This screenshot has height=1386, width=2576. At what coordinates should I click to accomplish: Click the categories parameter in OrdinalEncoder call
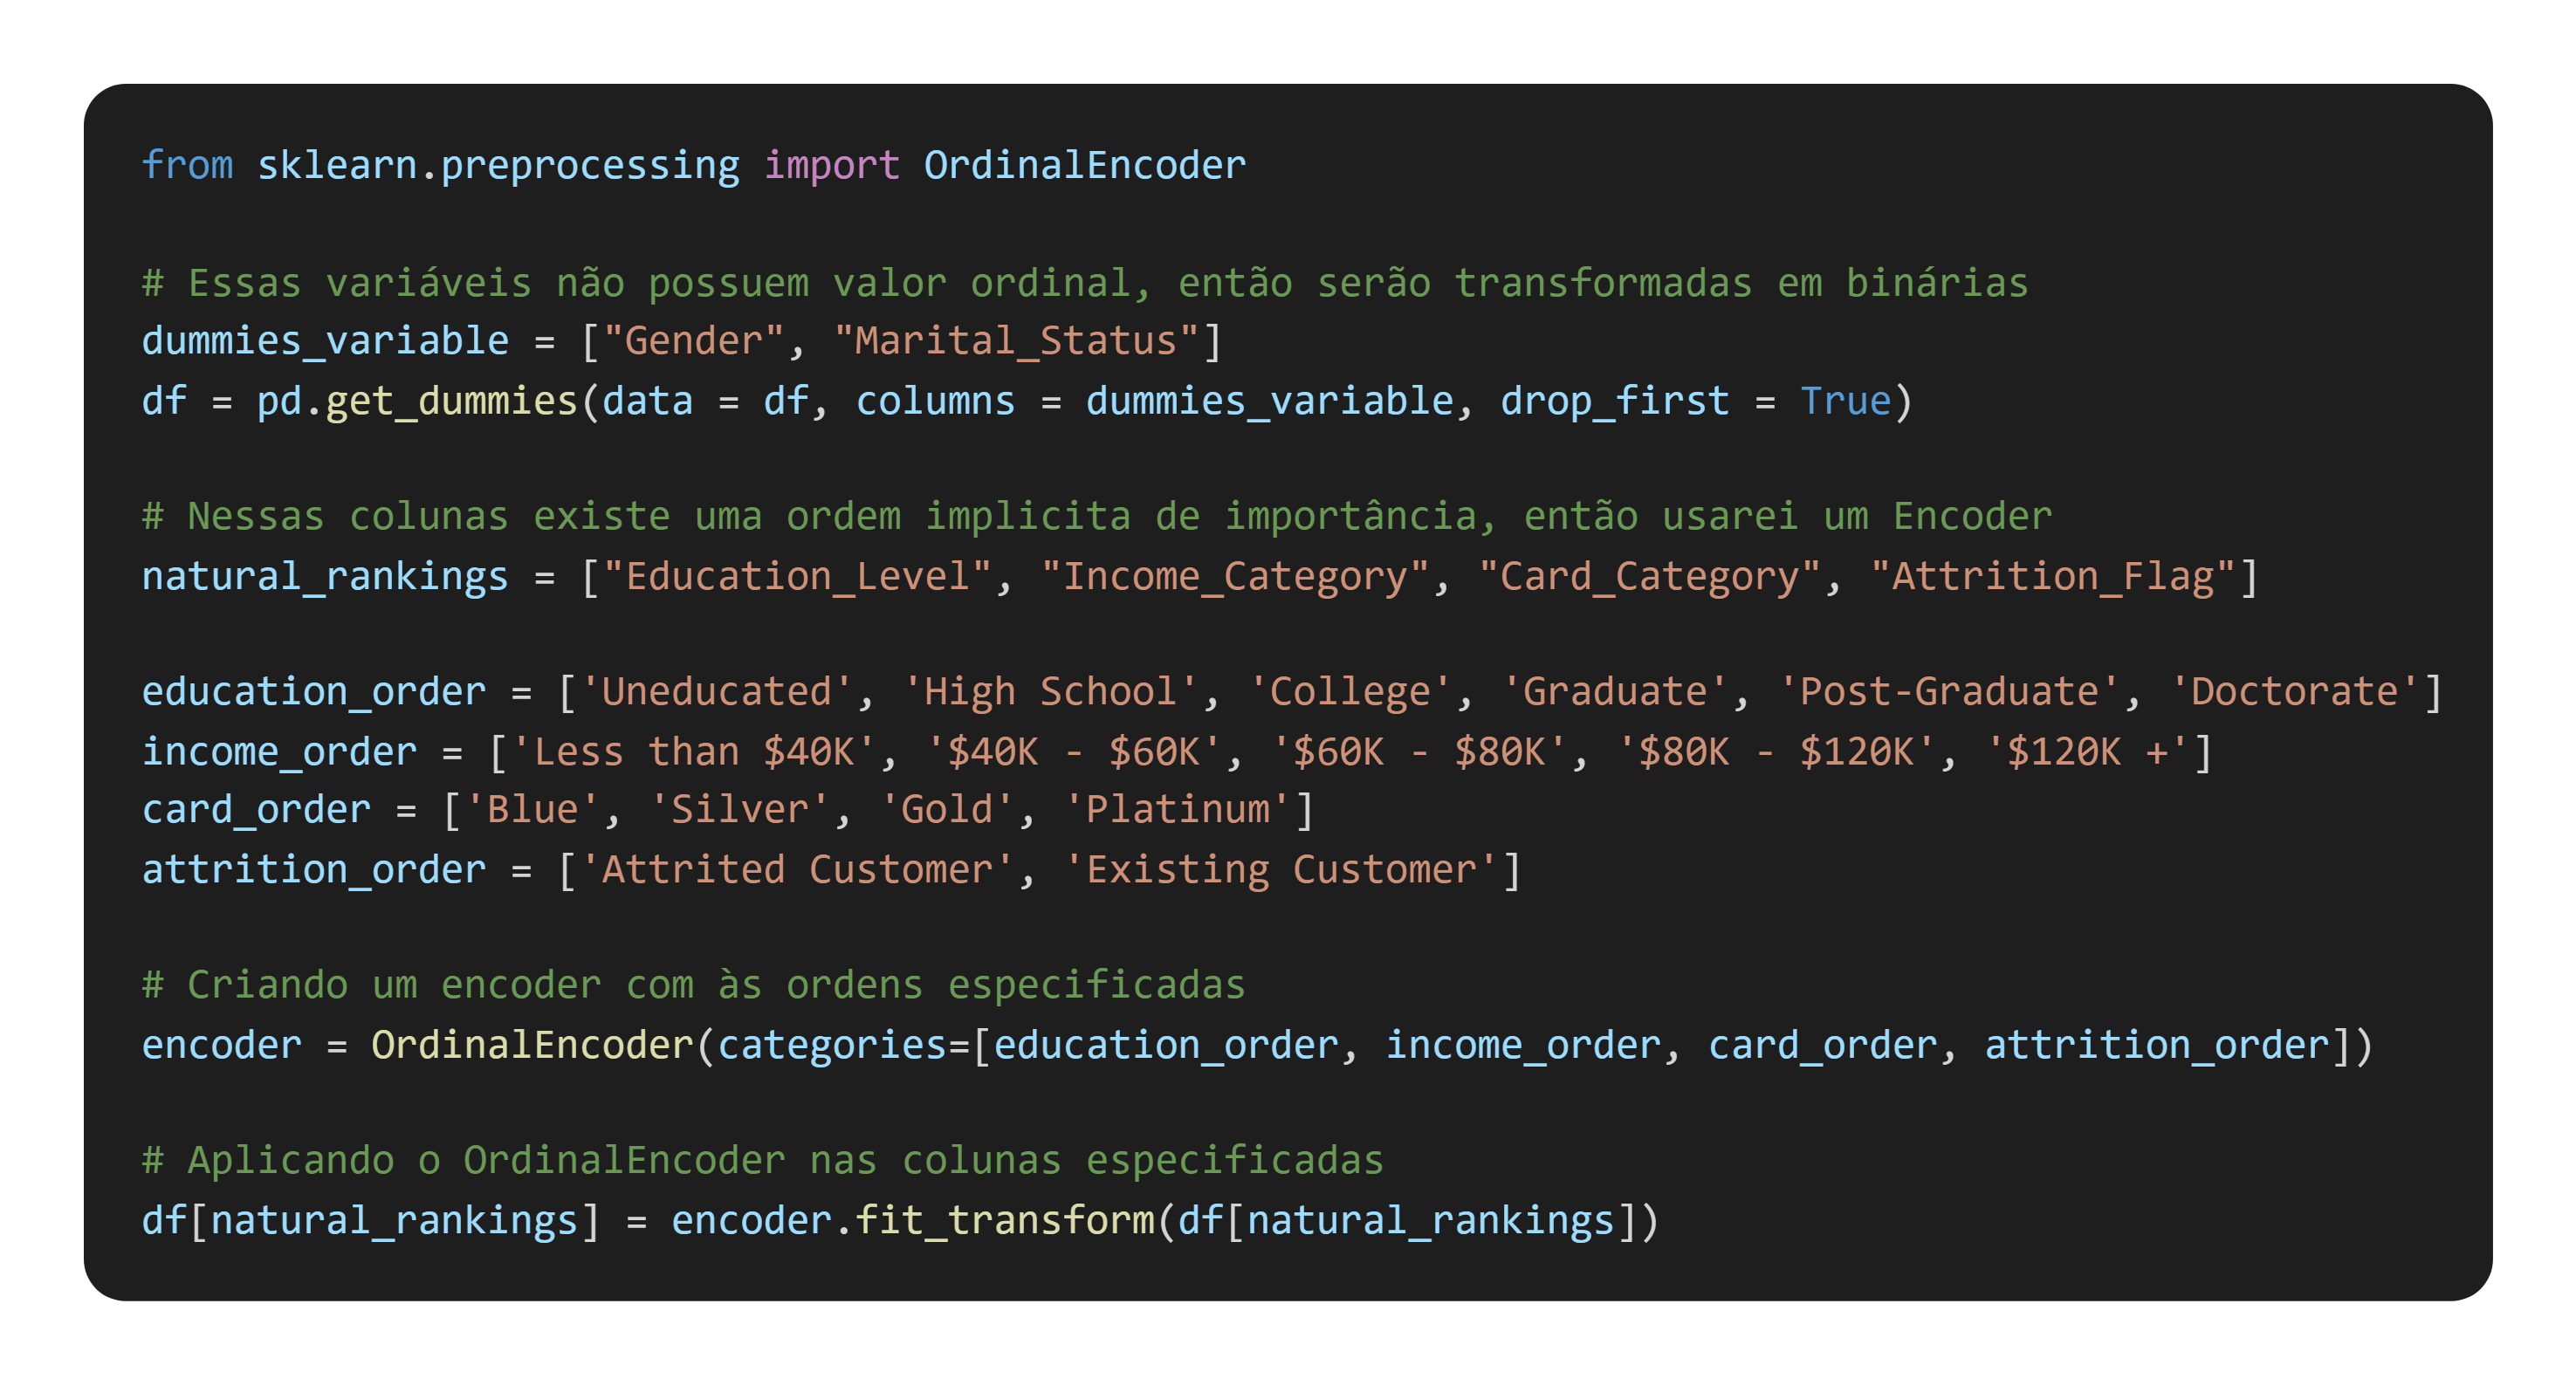832,1045
